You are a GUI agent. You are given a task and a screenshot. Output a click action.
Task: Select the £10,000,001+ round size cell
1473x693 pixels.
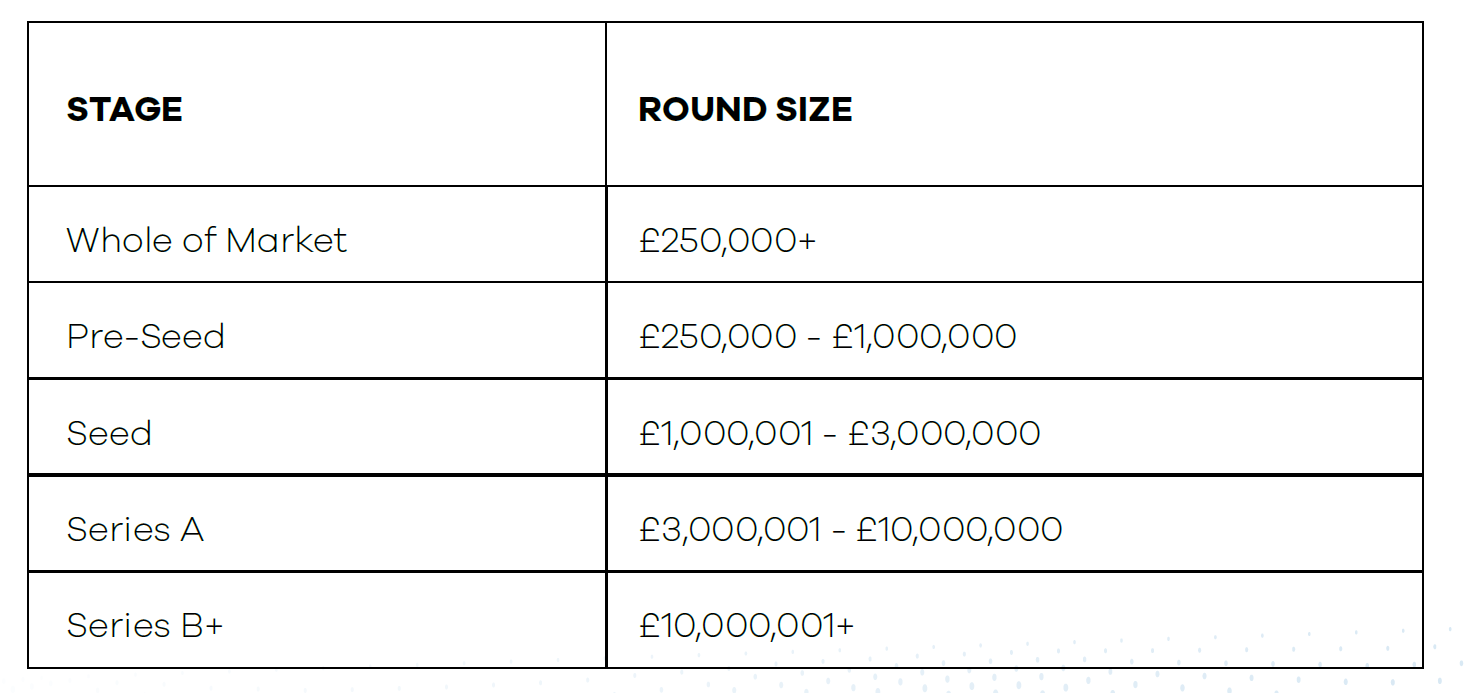click(x=1014, y=620)
